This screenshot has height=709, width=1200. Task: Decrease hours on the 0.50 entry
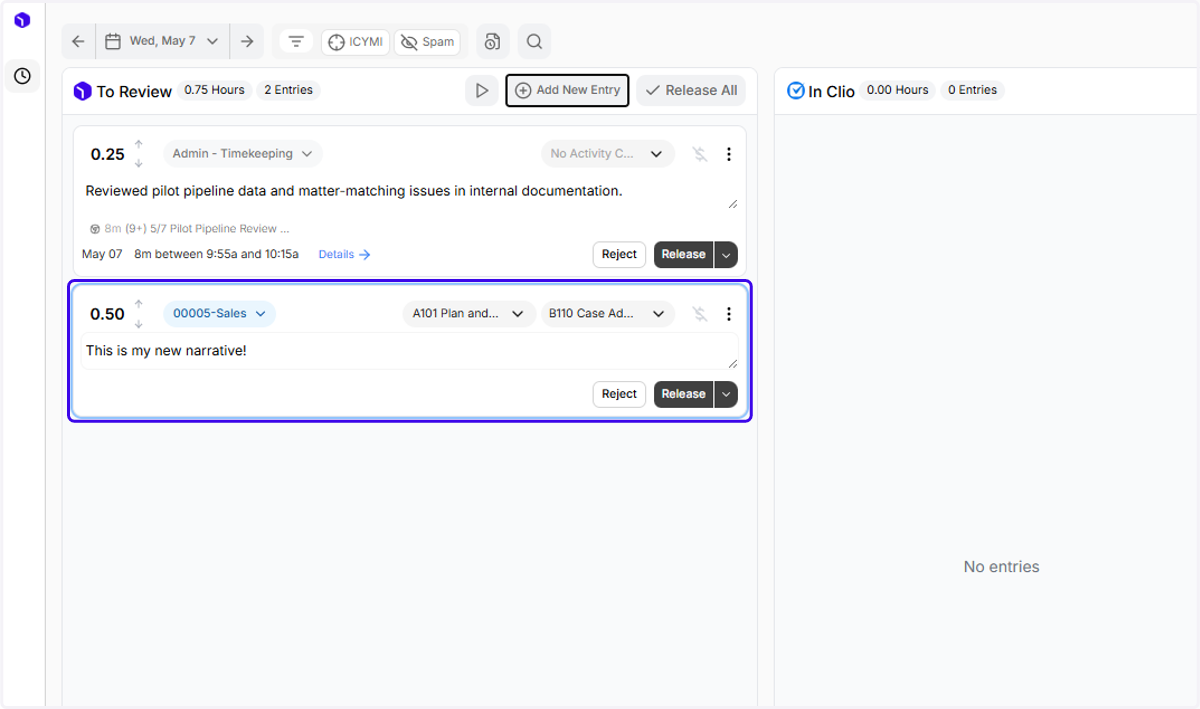[139, 323]
